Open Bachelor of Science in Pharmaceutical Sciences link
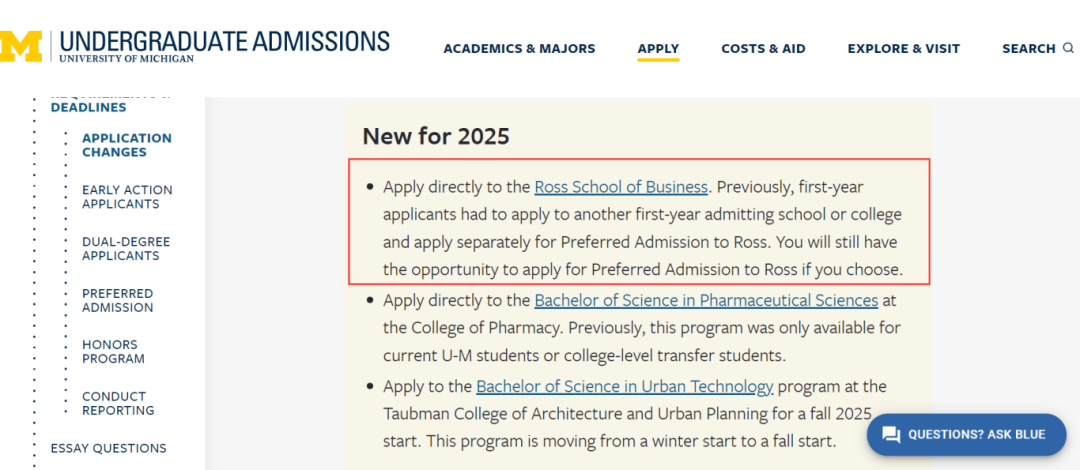Screen dimensions: 1080x470 [706, 300]
